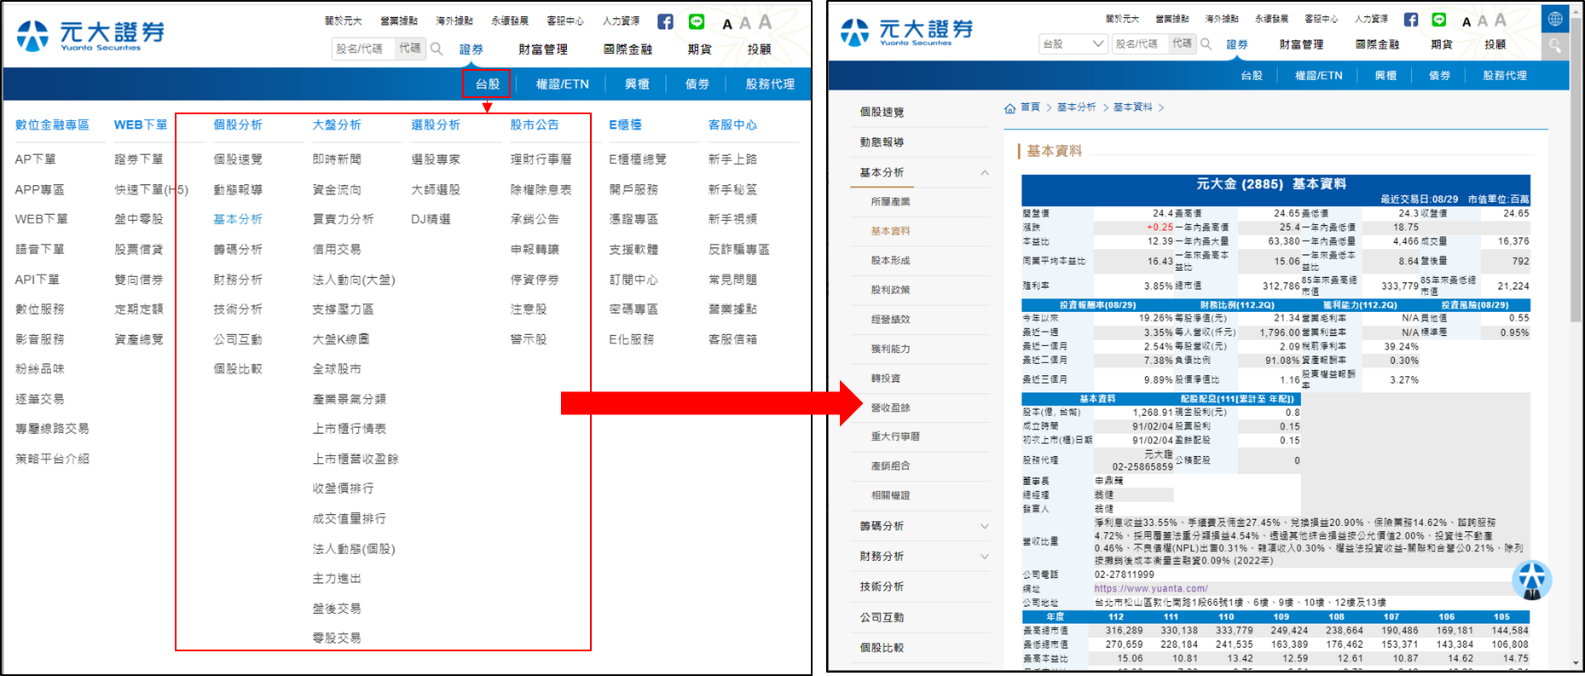This screenshot has height=676, width=1585.
Task: Click the 代碼 selector in the left screenshot
Action: pyautogui.click(x=410, y=48)
